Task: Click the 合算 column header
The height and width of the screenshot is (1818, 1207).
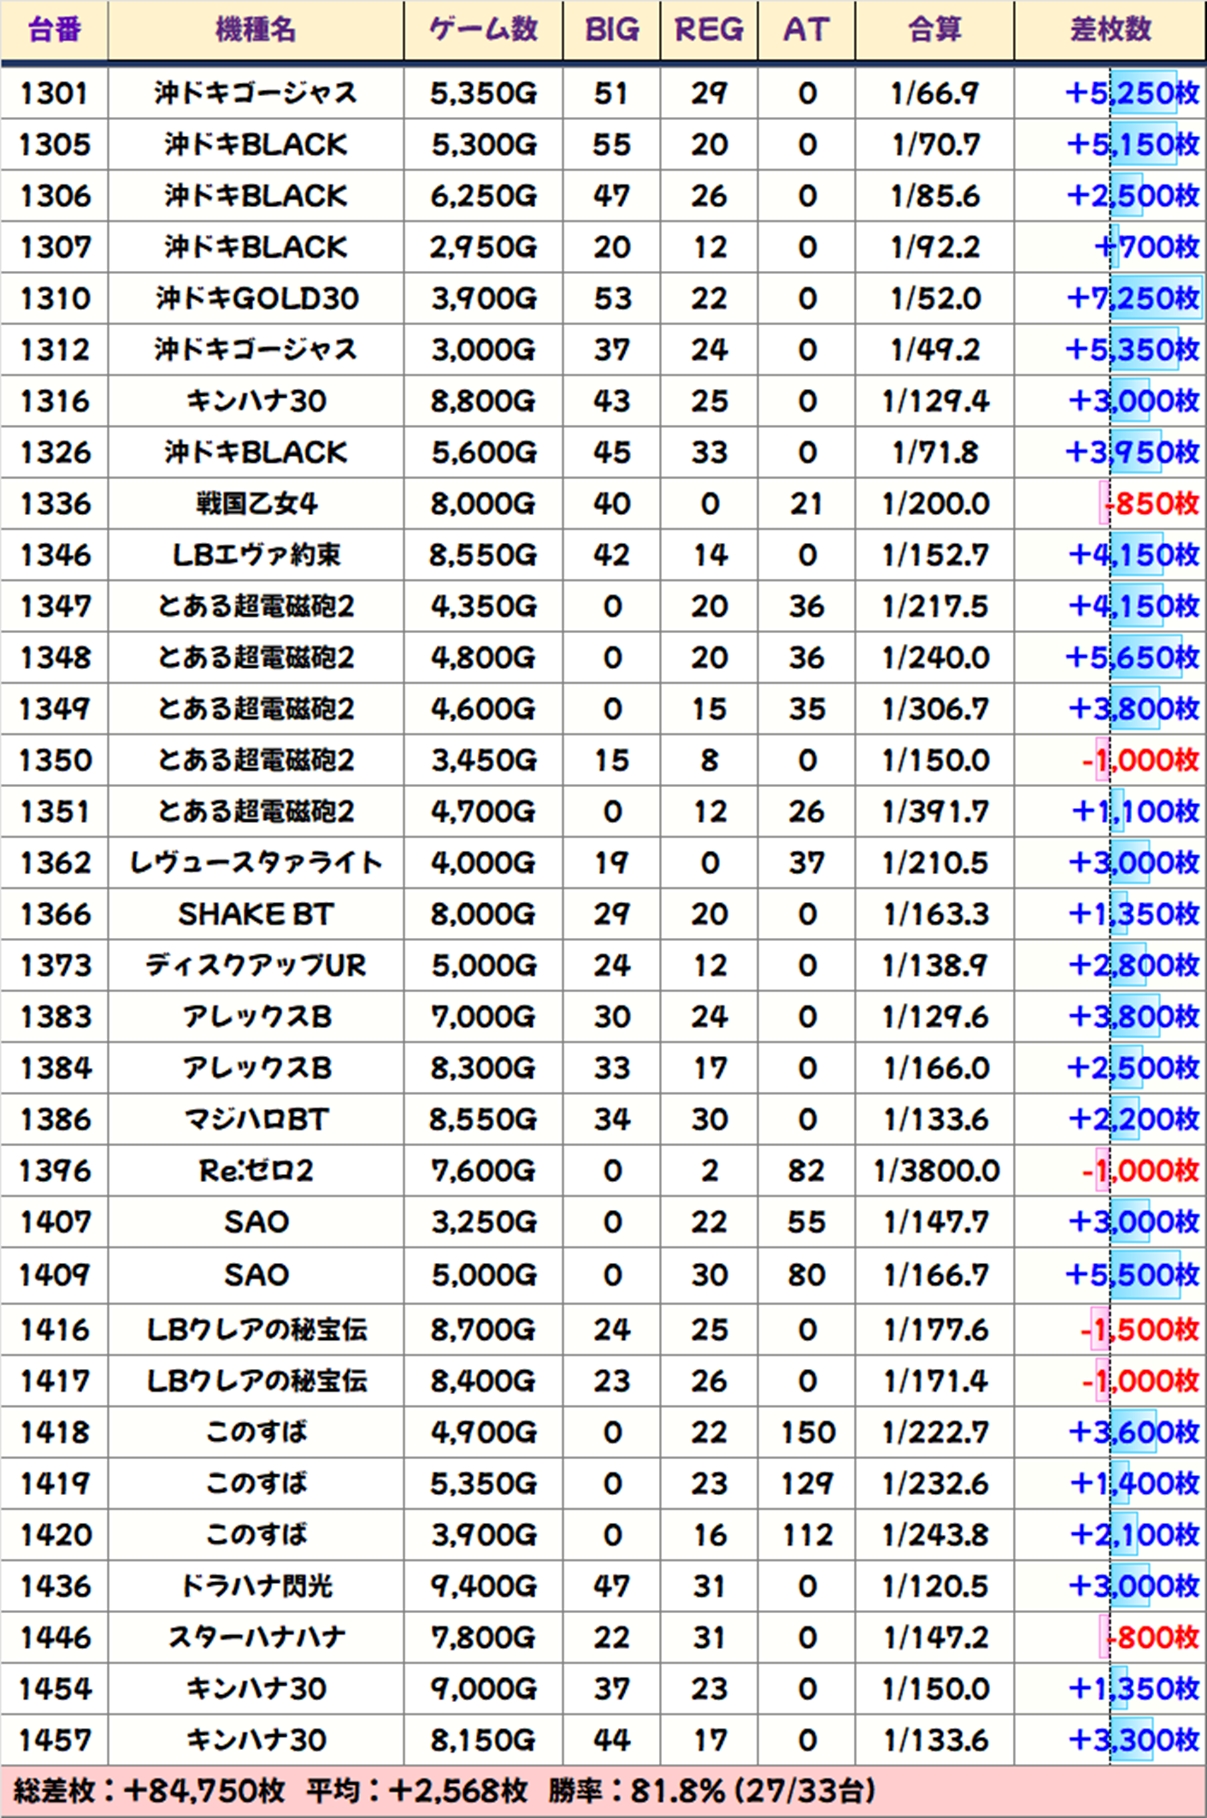Action: coord(934,30)
